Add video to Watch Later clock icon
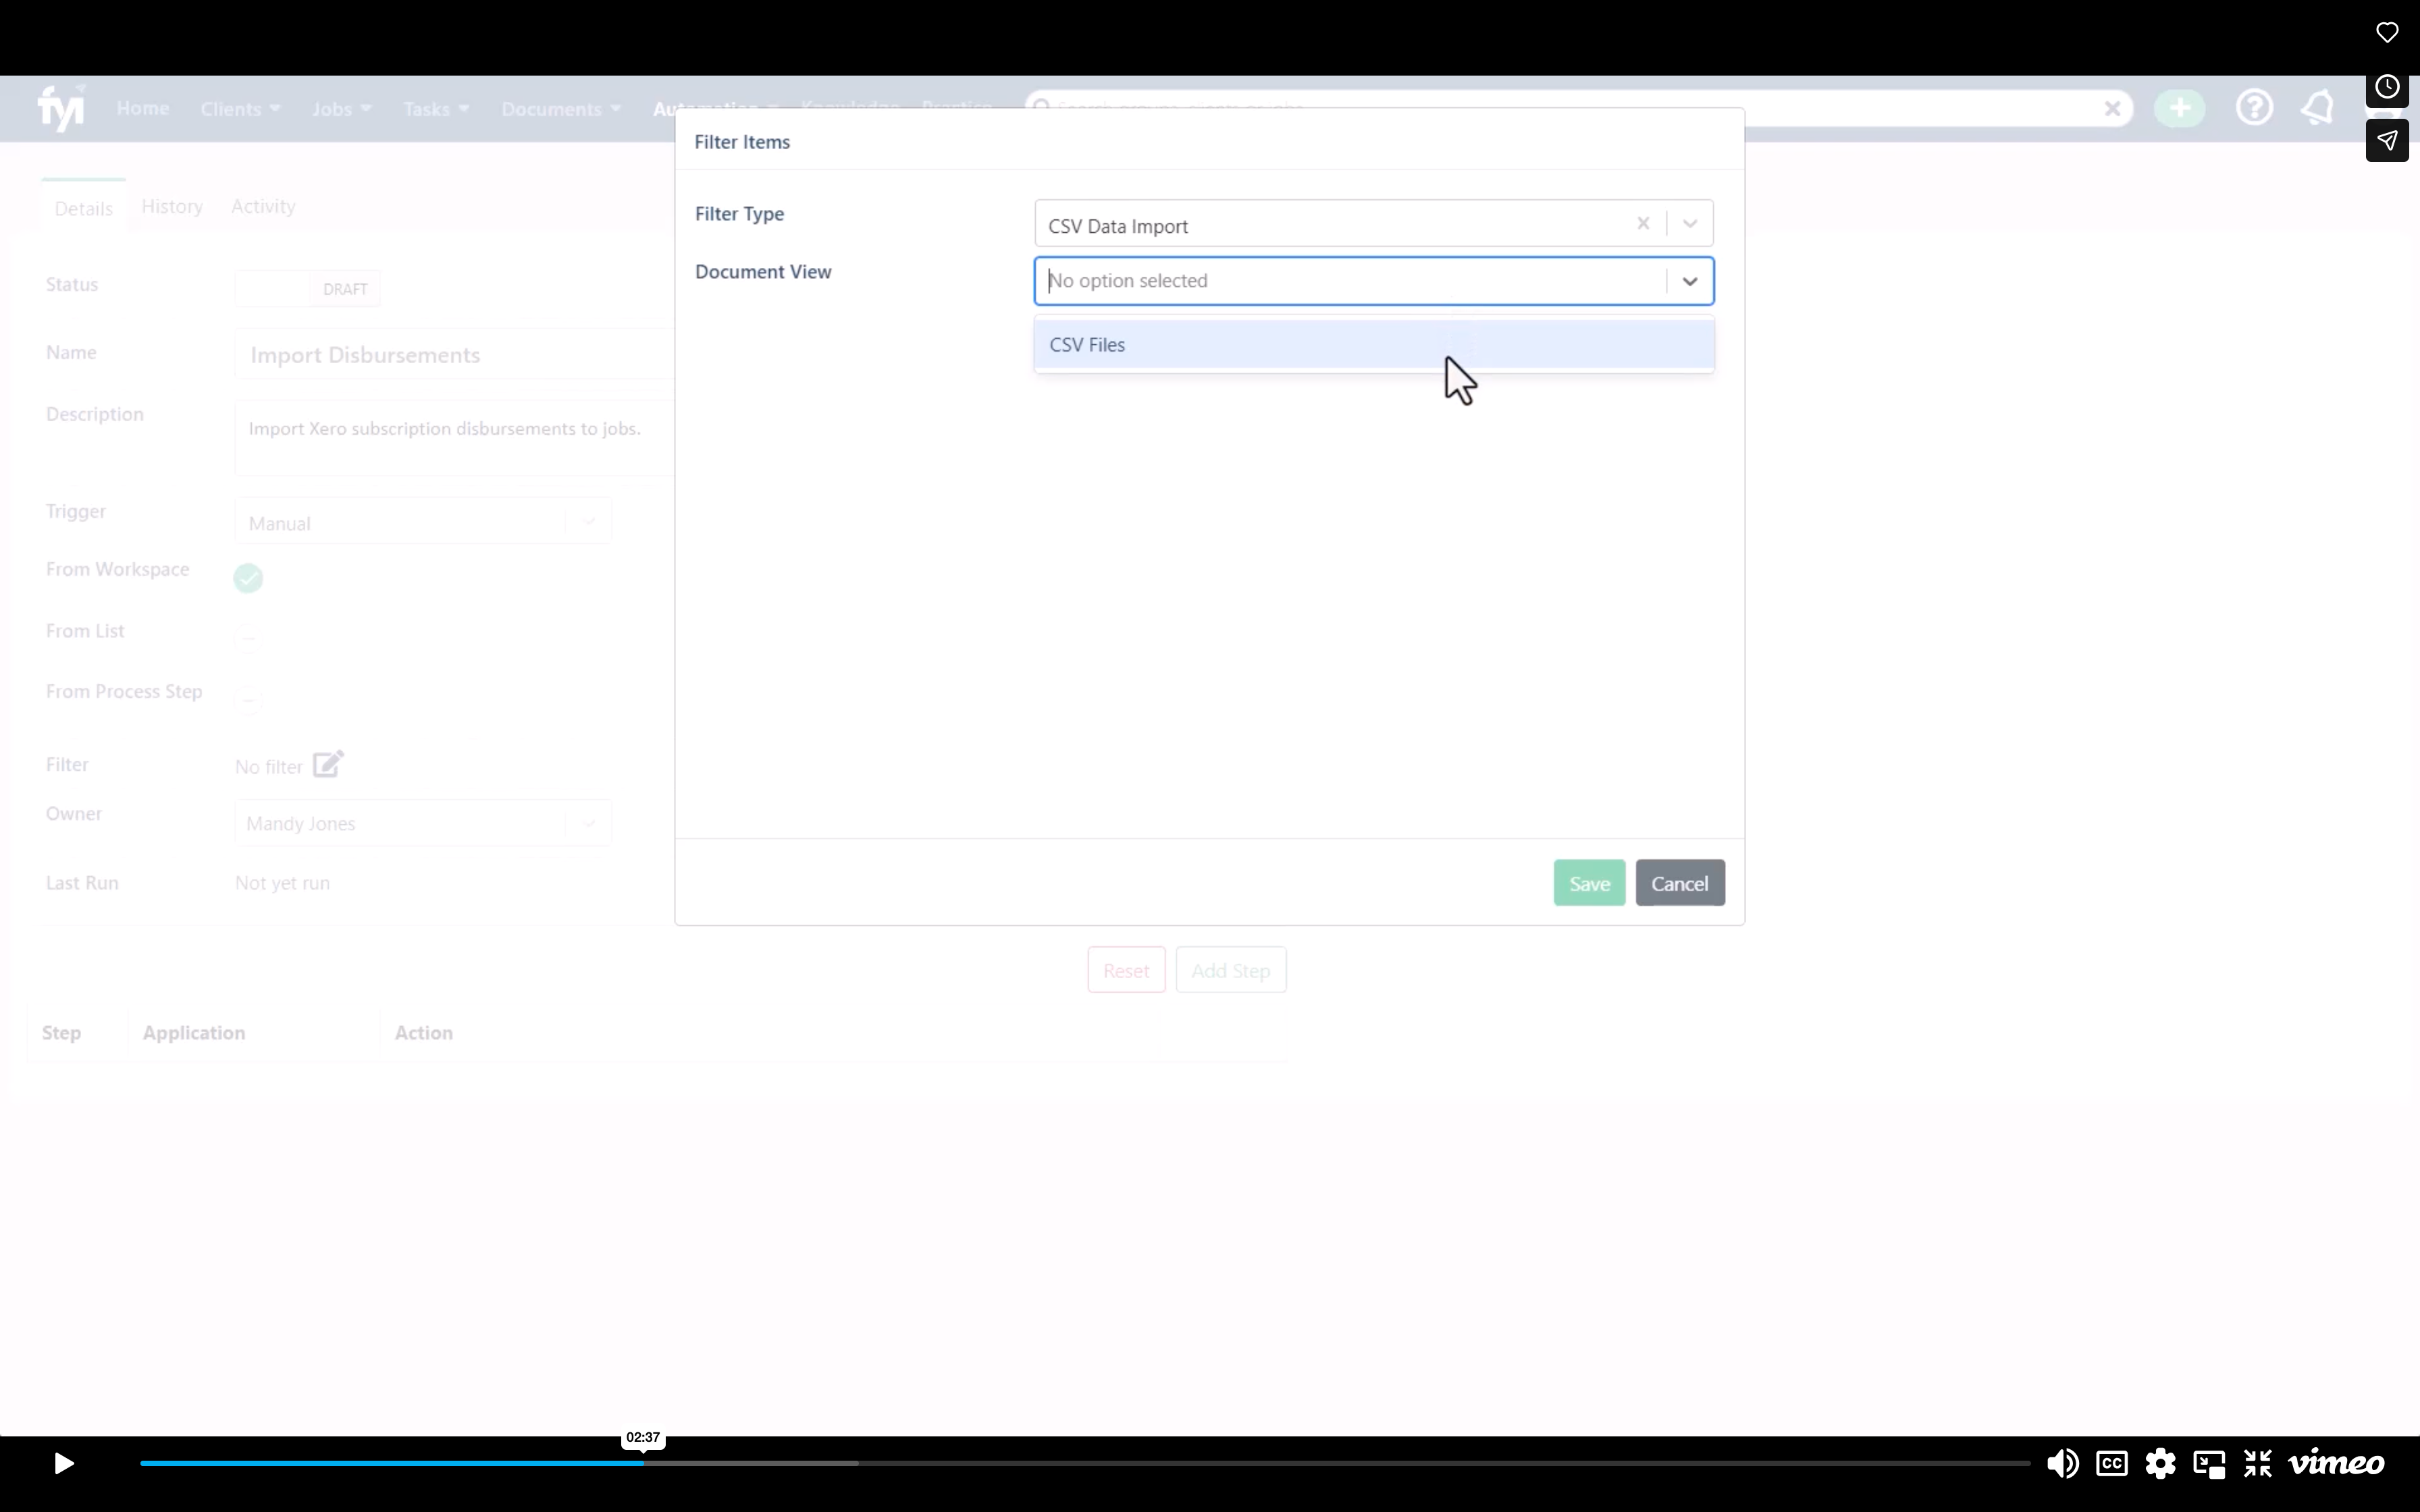Screen dimensions: 2420x1512 pos(2387,87)
